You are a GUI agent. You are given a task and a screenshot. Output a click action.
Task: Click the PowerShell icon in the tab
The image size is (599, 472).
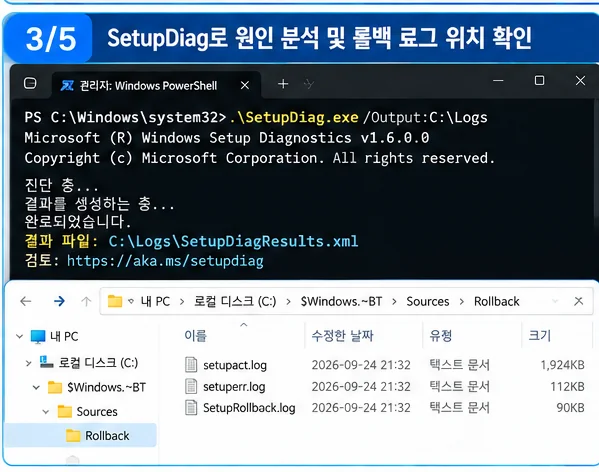pyautogui.click(x=67, y=86)
